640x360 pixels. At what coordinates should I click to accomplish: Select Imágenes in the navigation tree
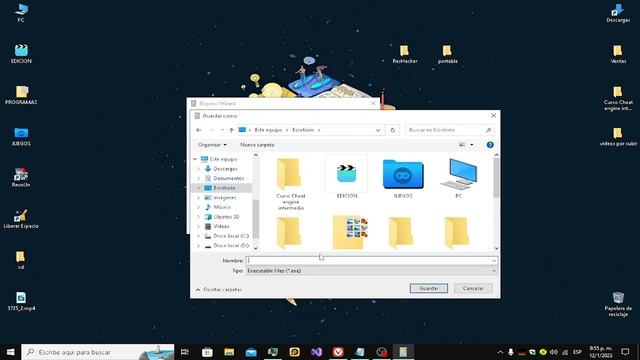223,198
